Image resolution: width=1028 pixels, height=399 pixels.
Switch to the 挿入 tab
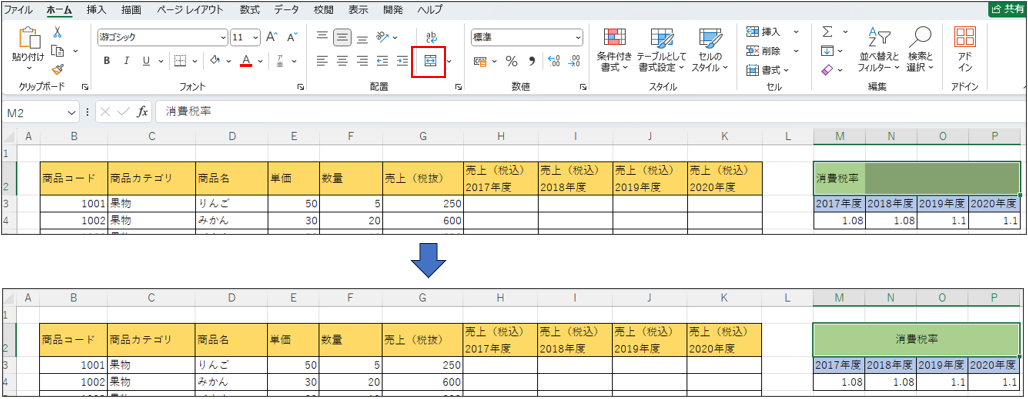pyautogui.click(x=96, y=9)
